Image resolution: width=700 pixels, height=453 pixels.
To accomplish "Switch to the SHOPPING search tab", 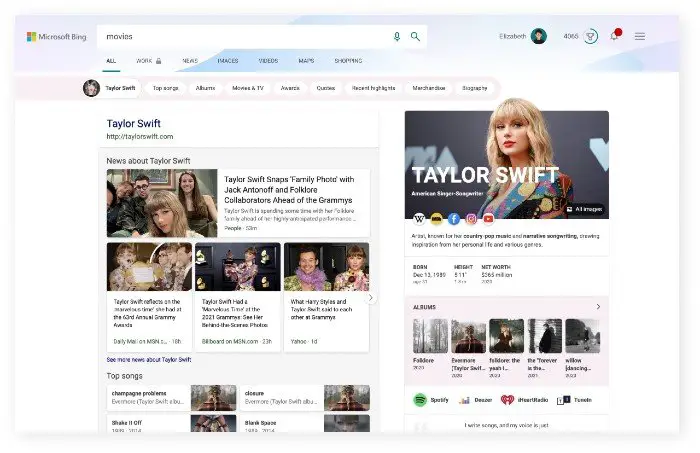I will click(349, 61).
